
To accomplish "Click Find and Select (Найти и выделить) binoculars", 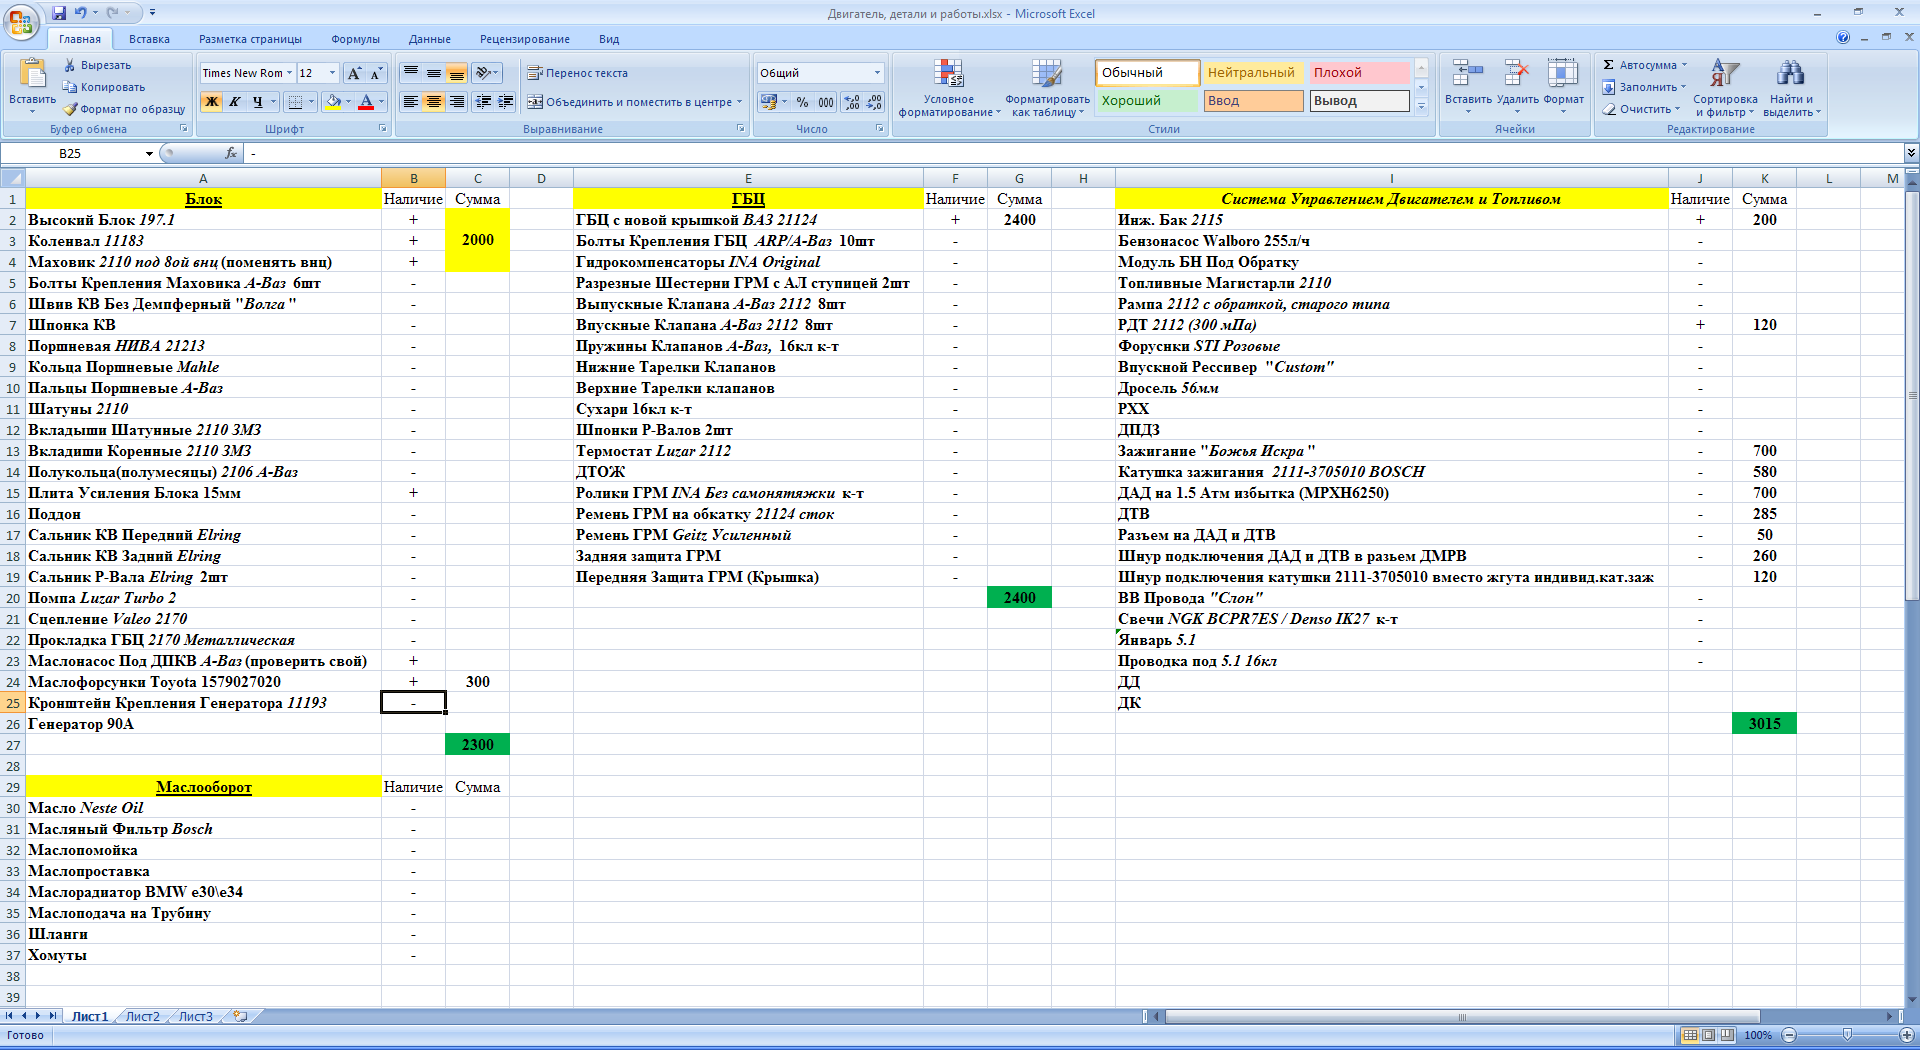I will coord(1790,76).
